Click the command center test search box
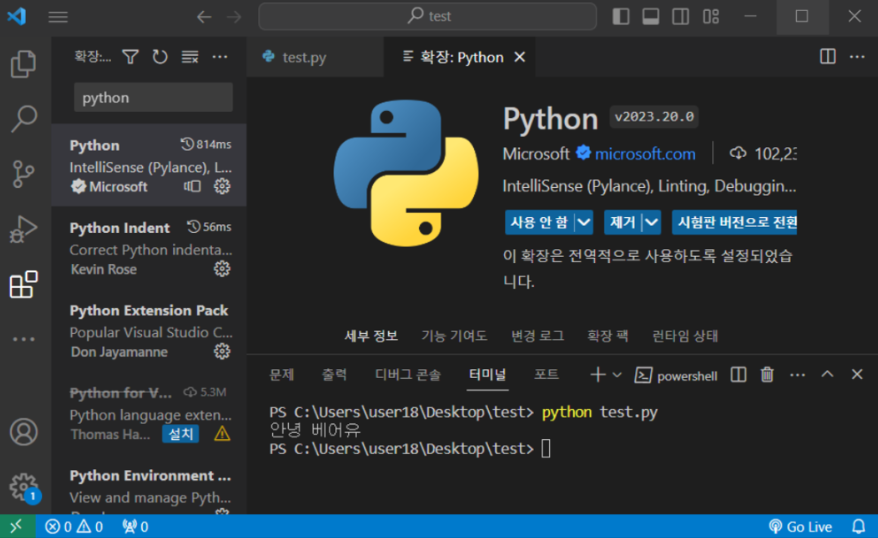 pos(428,16)
